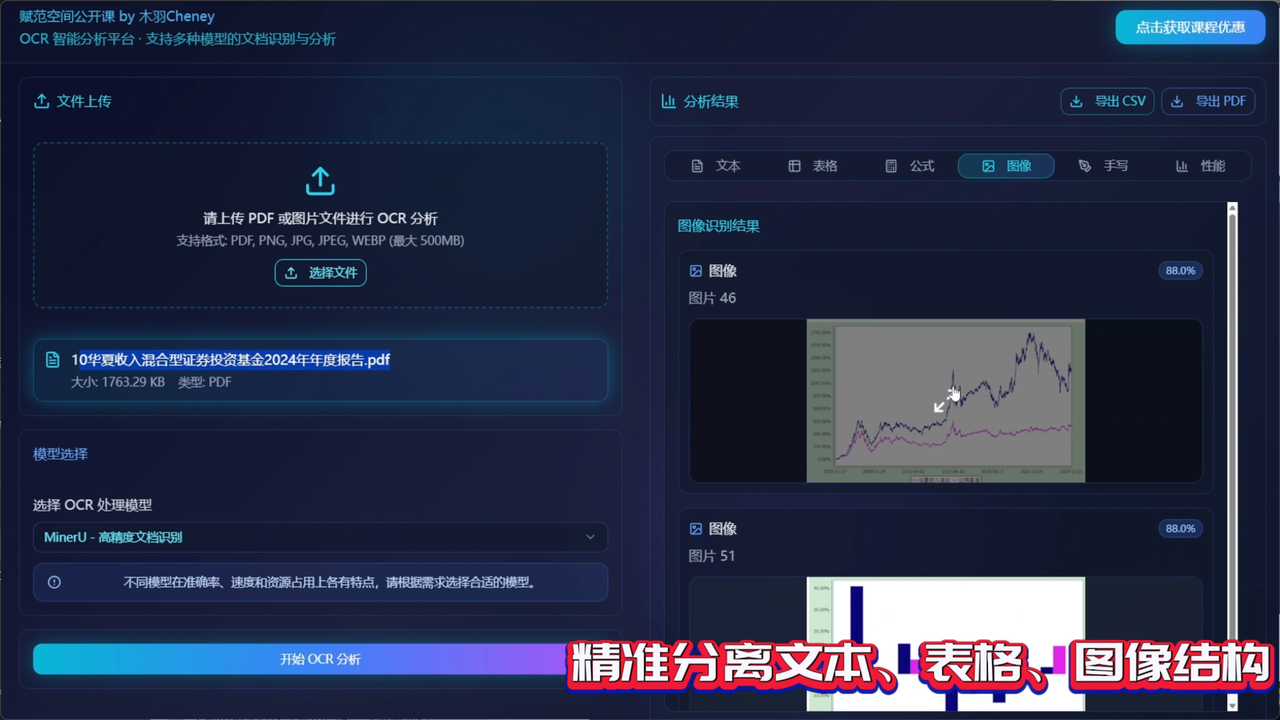Click the 文件上传 header upload icon
The width and height of the screenshot is (1280, 720).
point(41,101)
